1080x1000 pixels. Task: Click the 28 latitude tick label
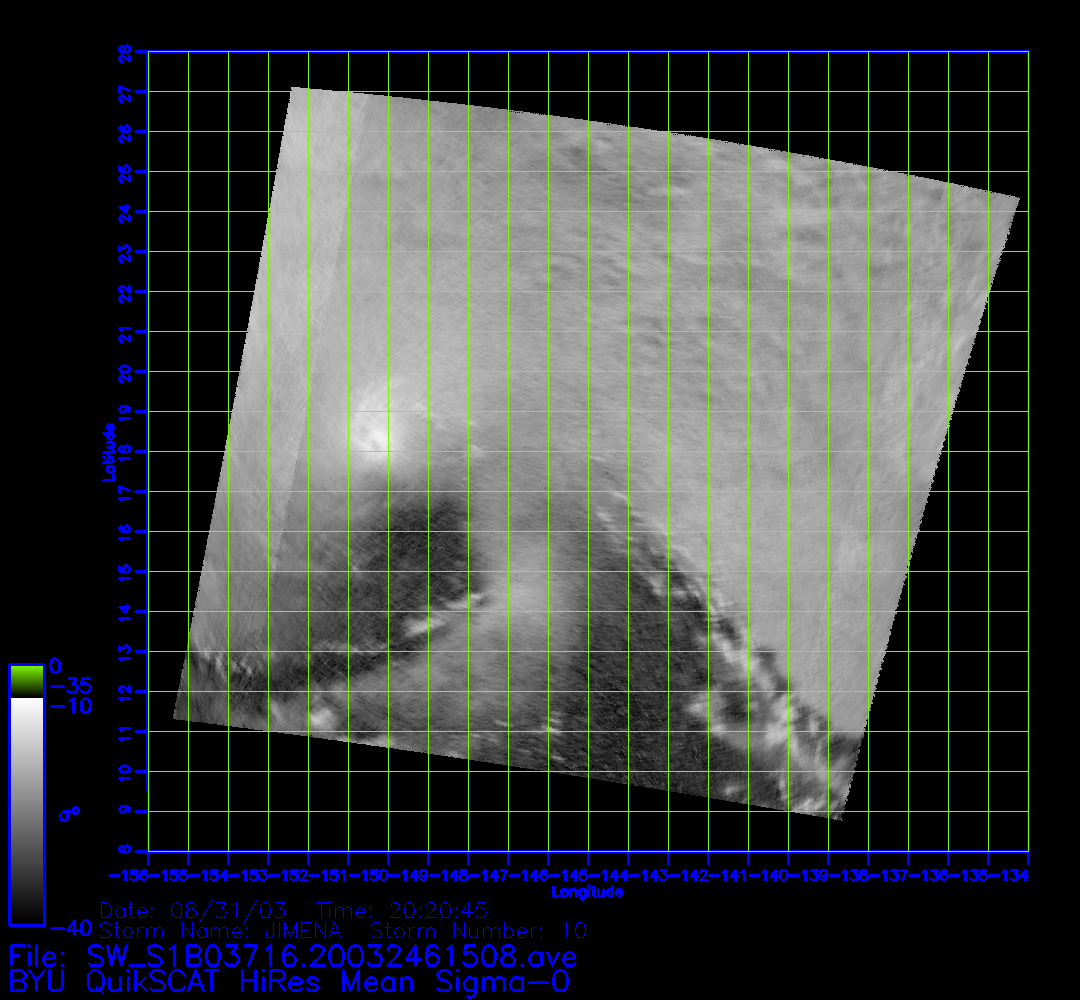pyautogui.click(x=125, y=52)
